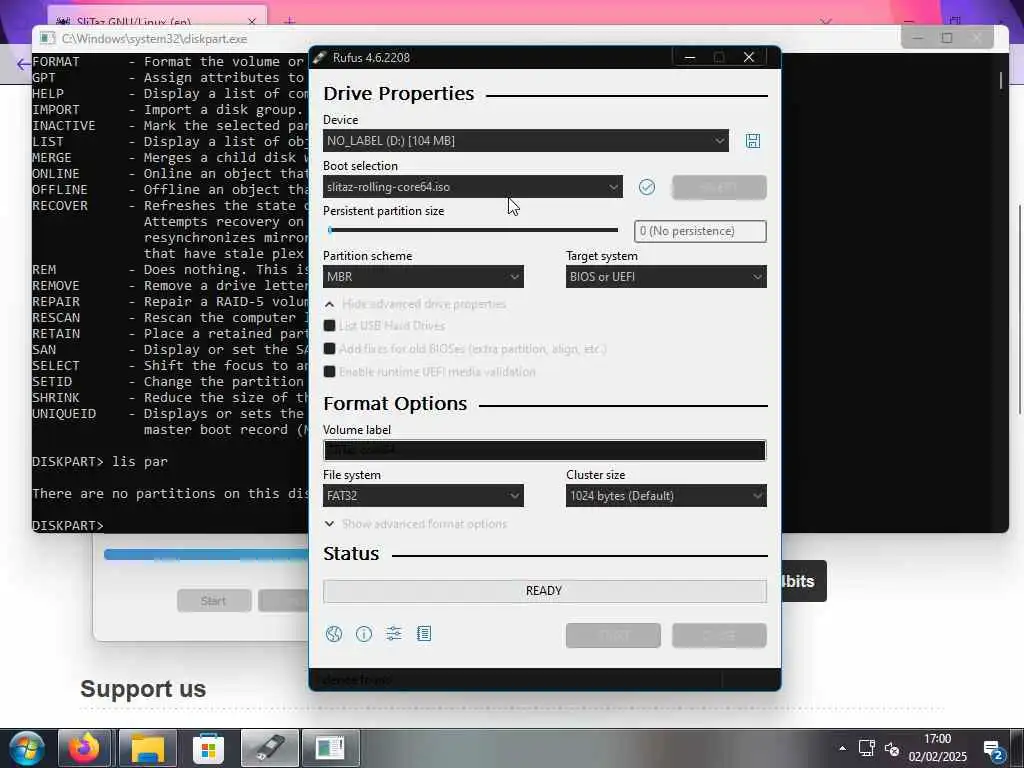Open Microsoft Store from the taskbar
Screen dimensions: 1024x768
coord(208,748)
